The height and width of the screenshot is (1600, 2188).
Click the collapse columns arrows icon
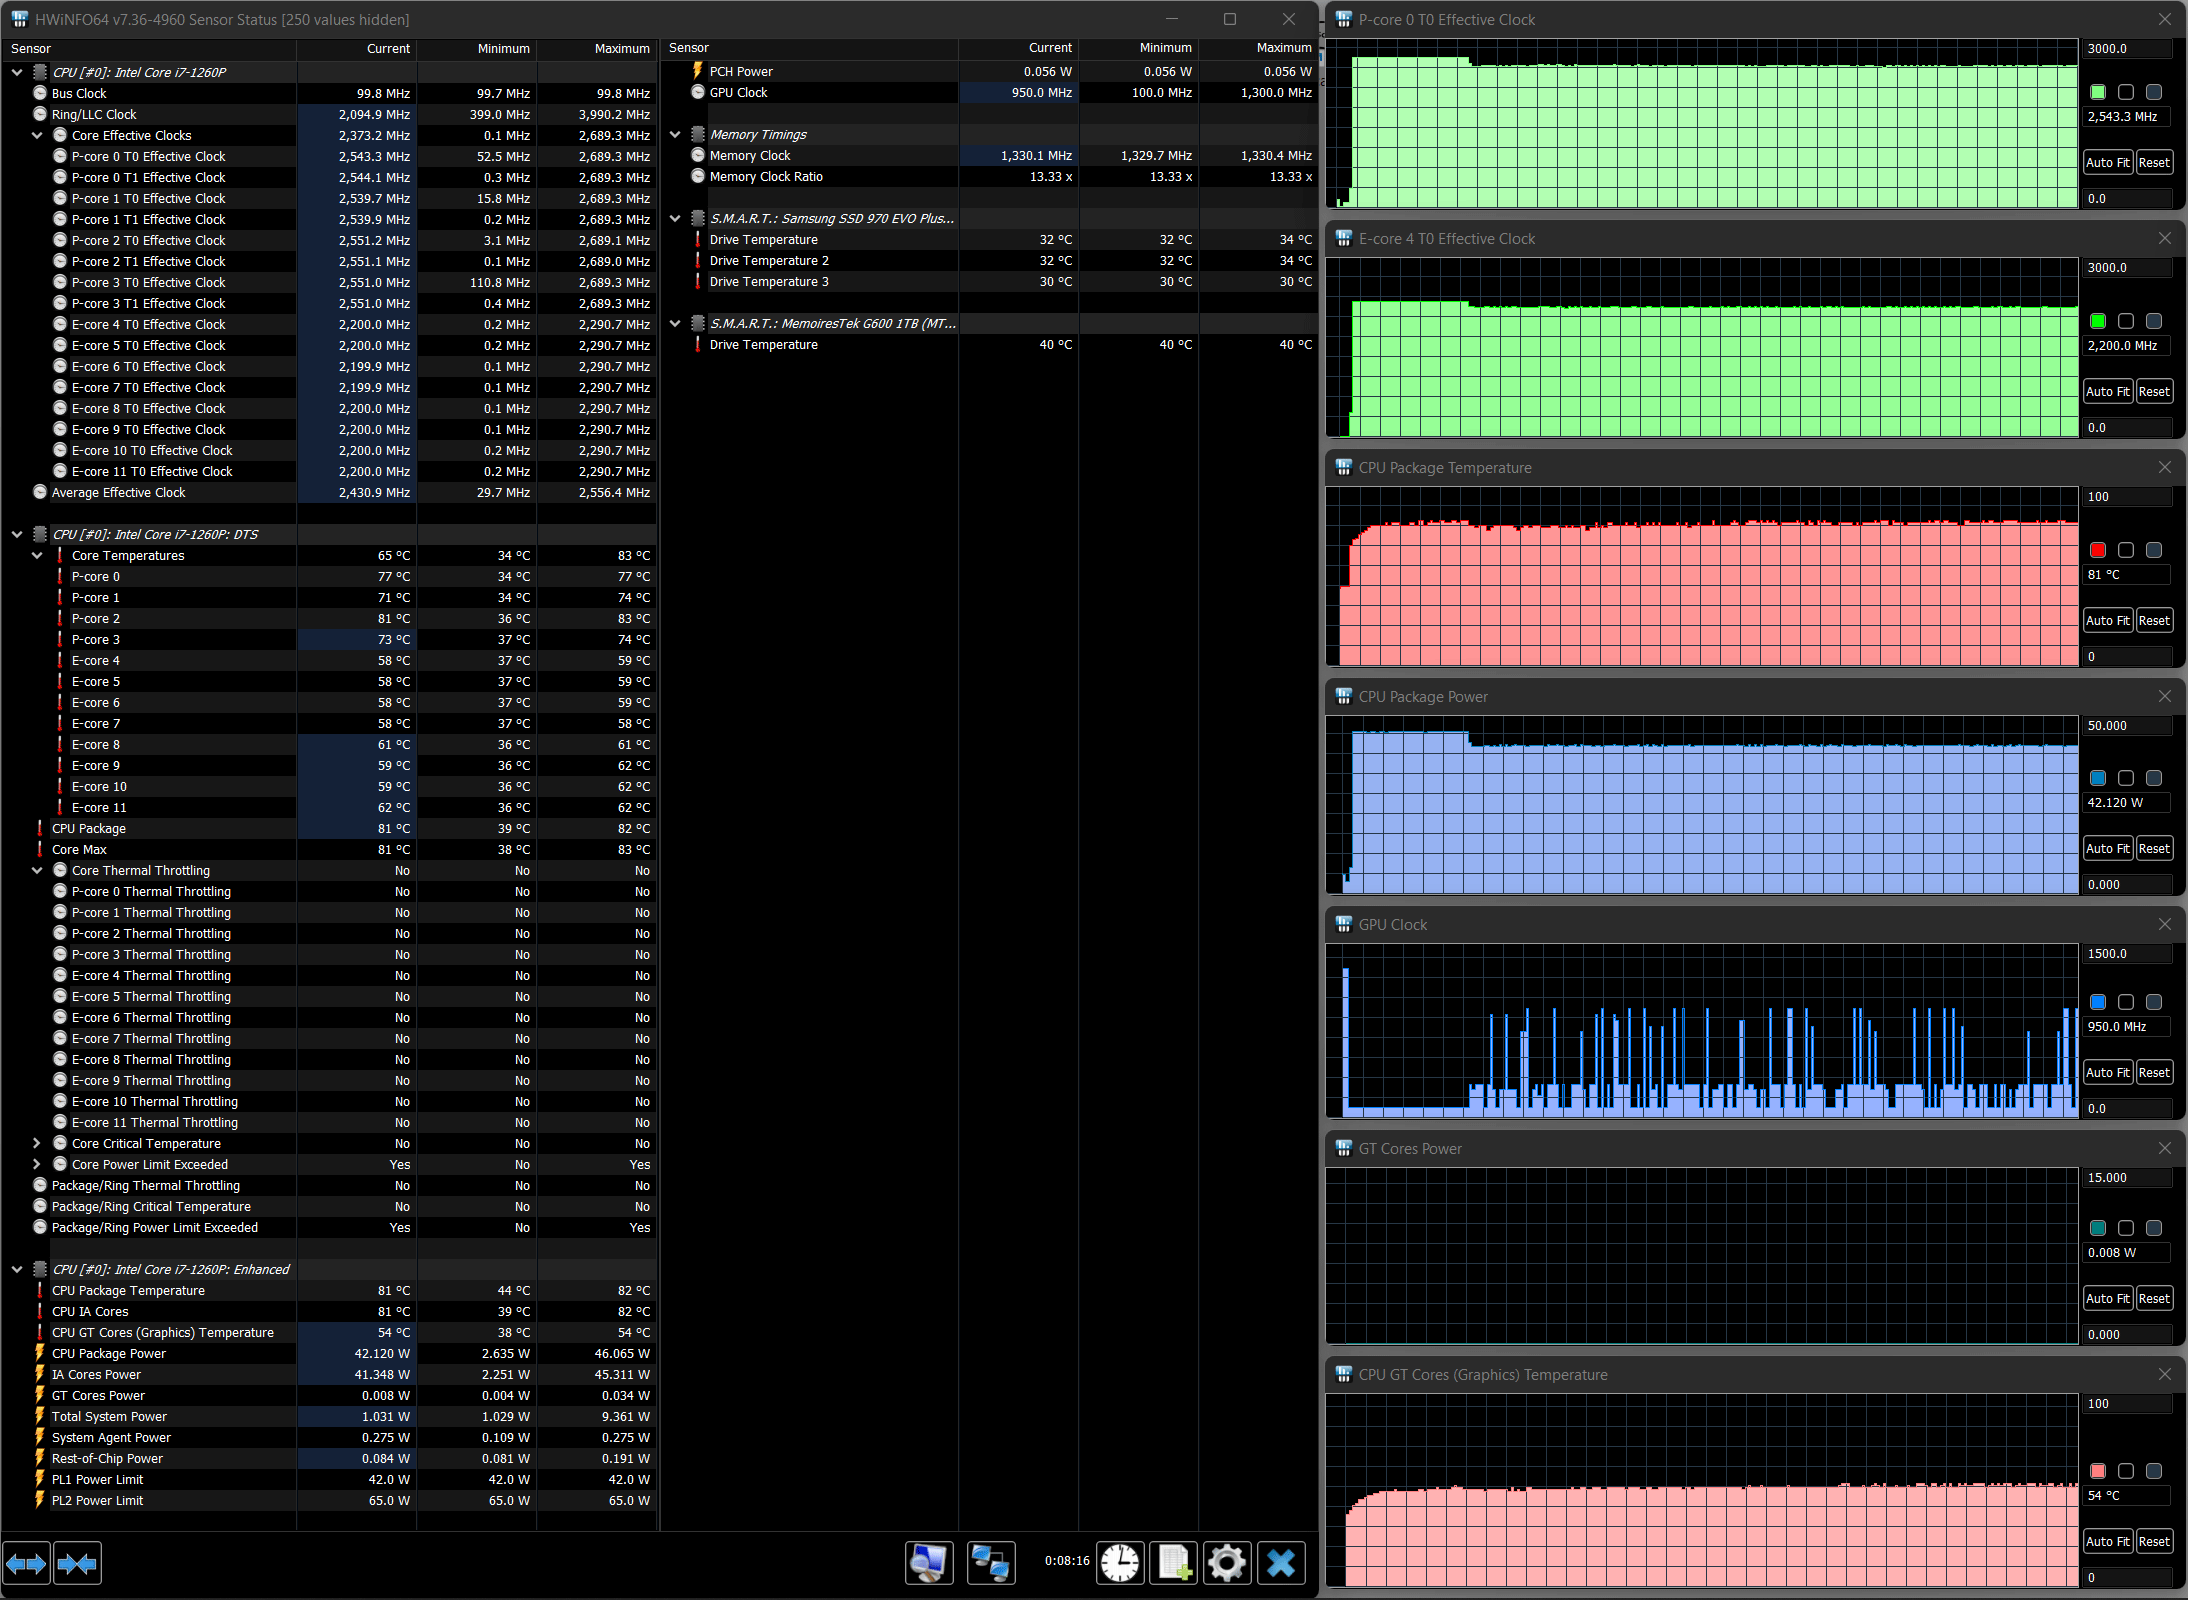click(x=77, y=1563)
